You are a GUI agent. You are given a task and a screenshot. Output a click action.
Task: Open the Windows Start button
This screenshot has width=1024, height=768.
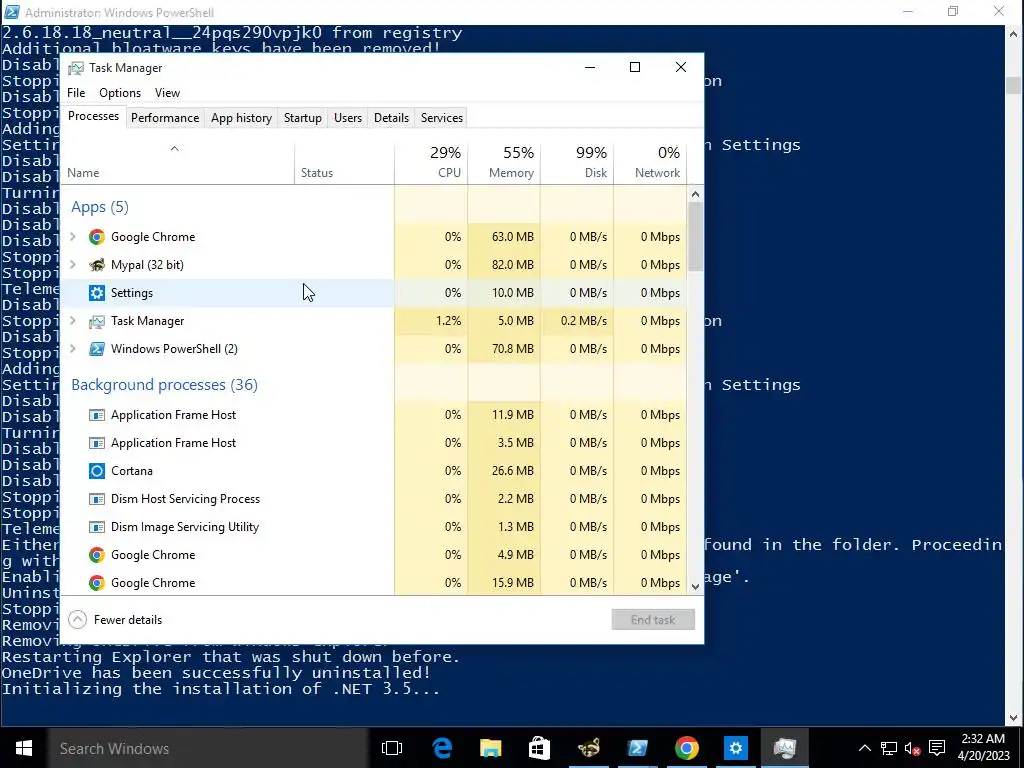point(24,748)
